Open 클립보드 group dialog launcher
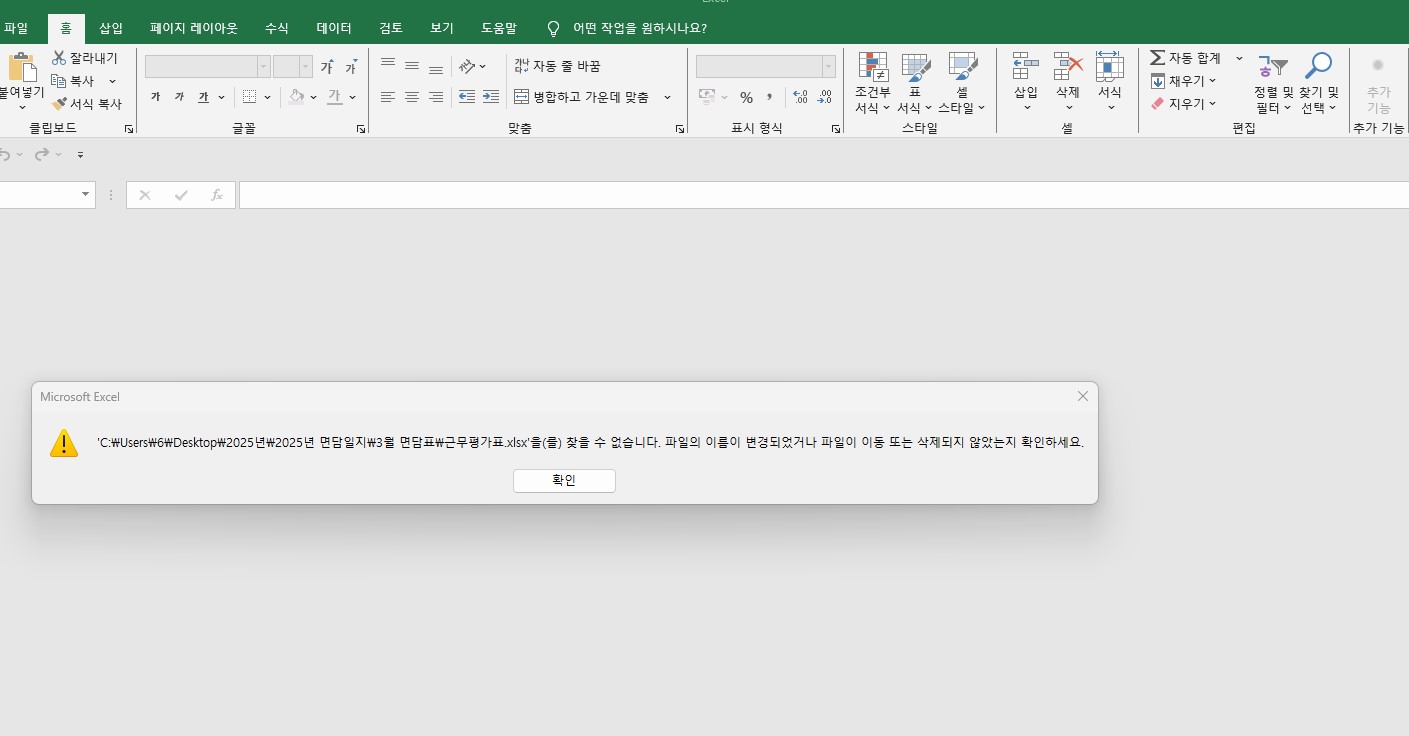 128,129
